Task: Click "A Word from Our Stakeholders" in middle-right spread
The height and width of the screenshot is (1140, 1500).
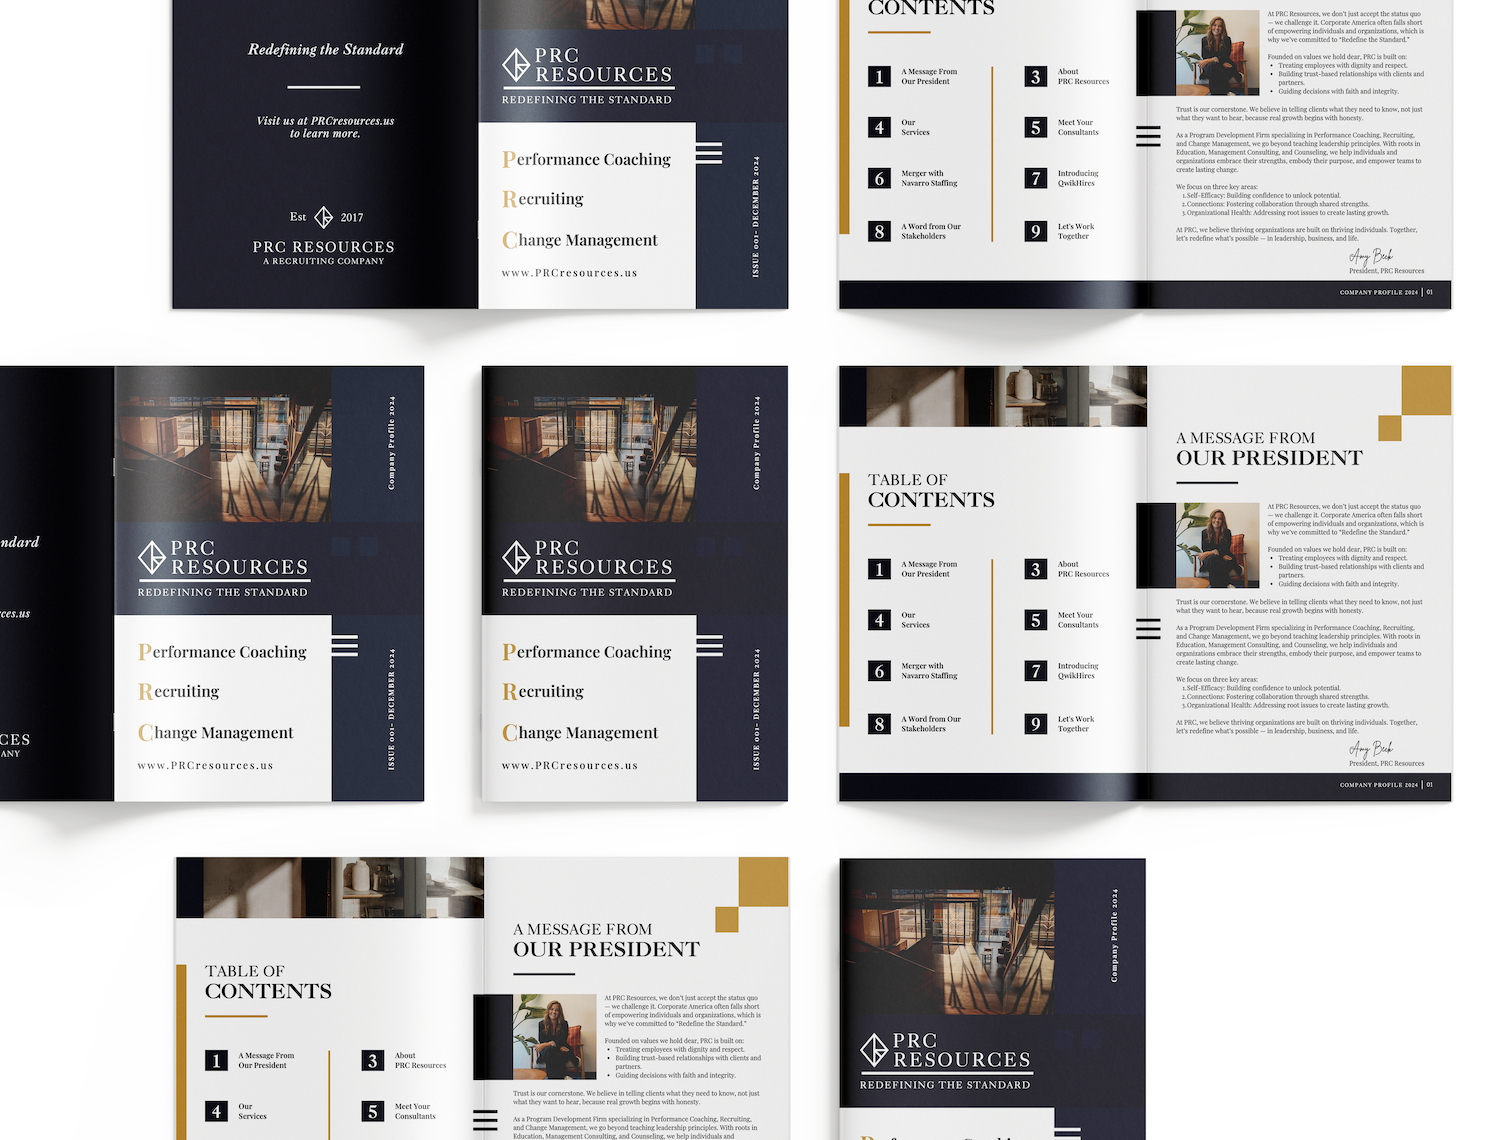Action: 931,724
